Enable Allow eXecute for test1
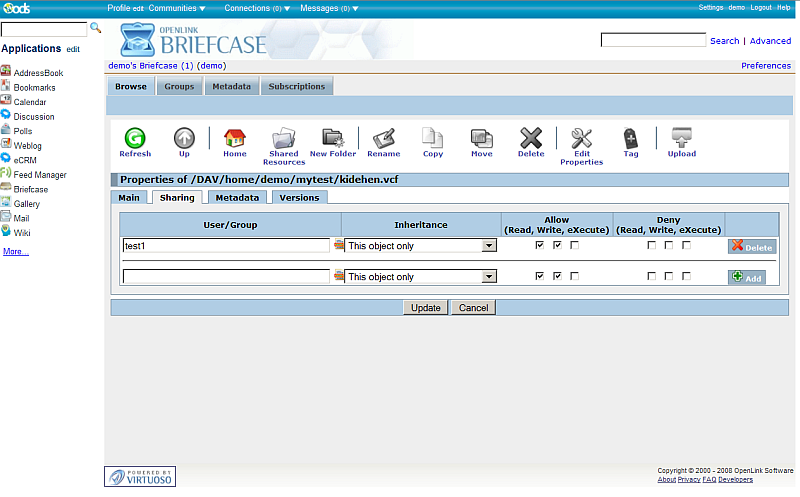The image size is (800, 497). [574, 245]
